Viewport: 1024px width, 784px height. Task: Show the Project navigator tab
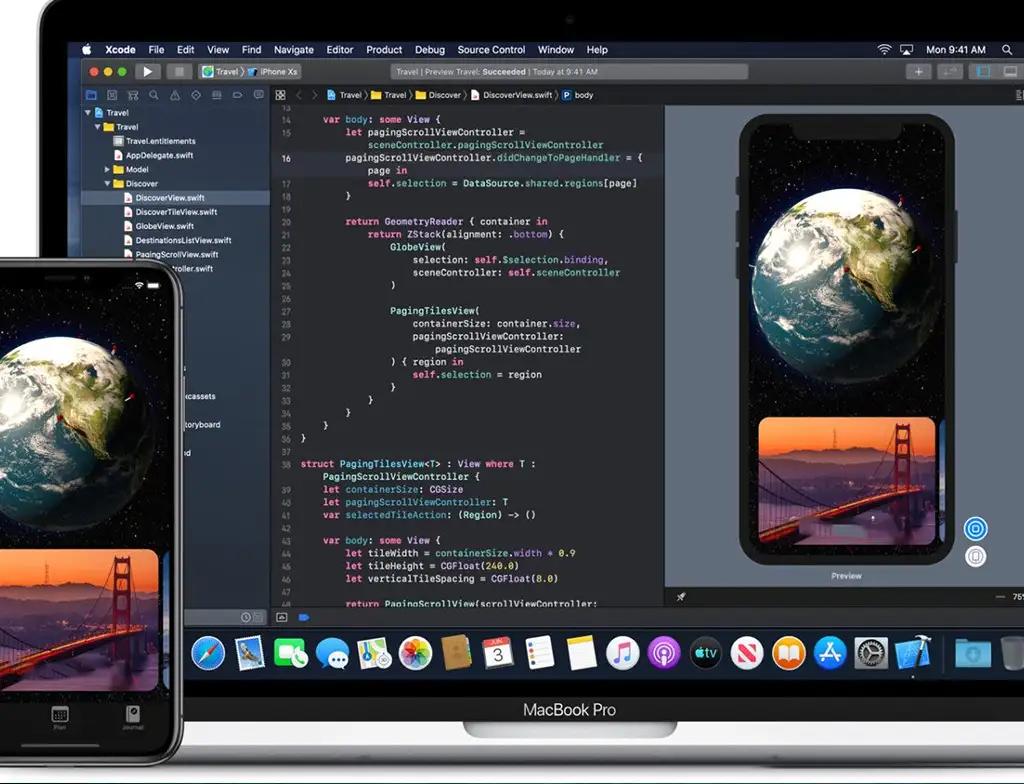[x=91, y=95]
